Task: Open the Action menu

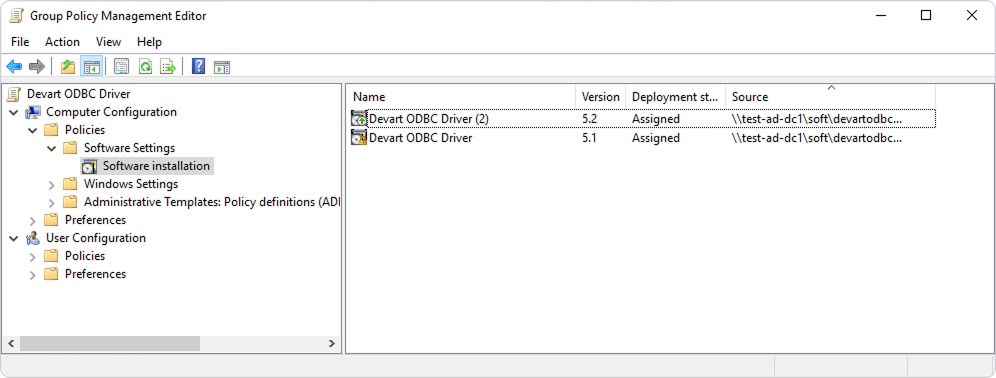Action: (62, 42)
